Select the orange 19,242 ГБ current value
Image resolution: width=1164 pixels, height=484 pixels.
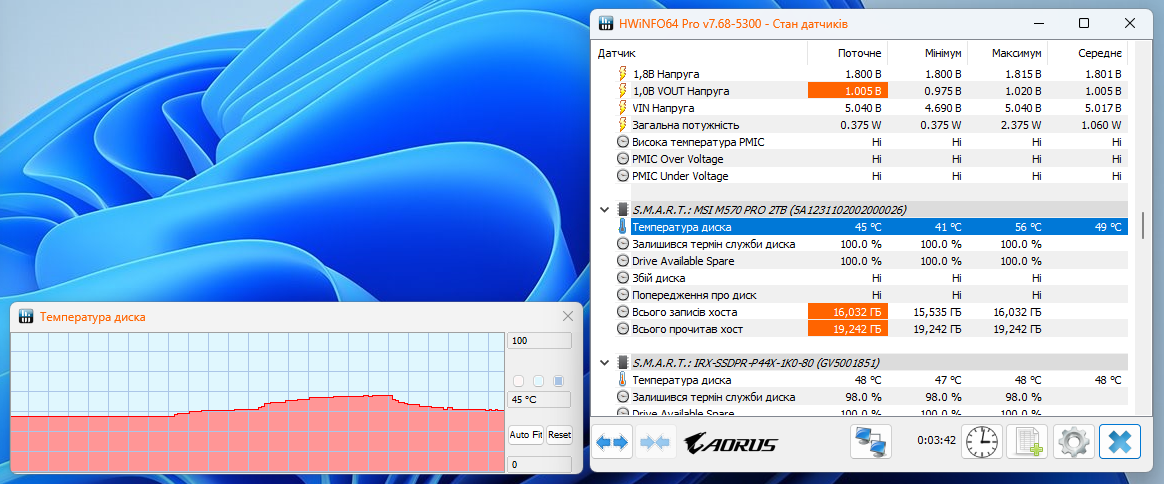click(848, 329)
